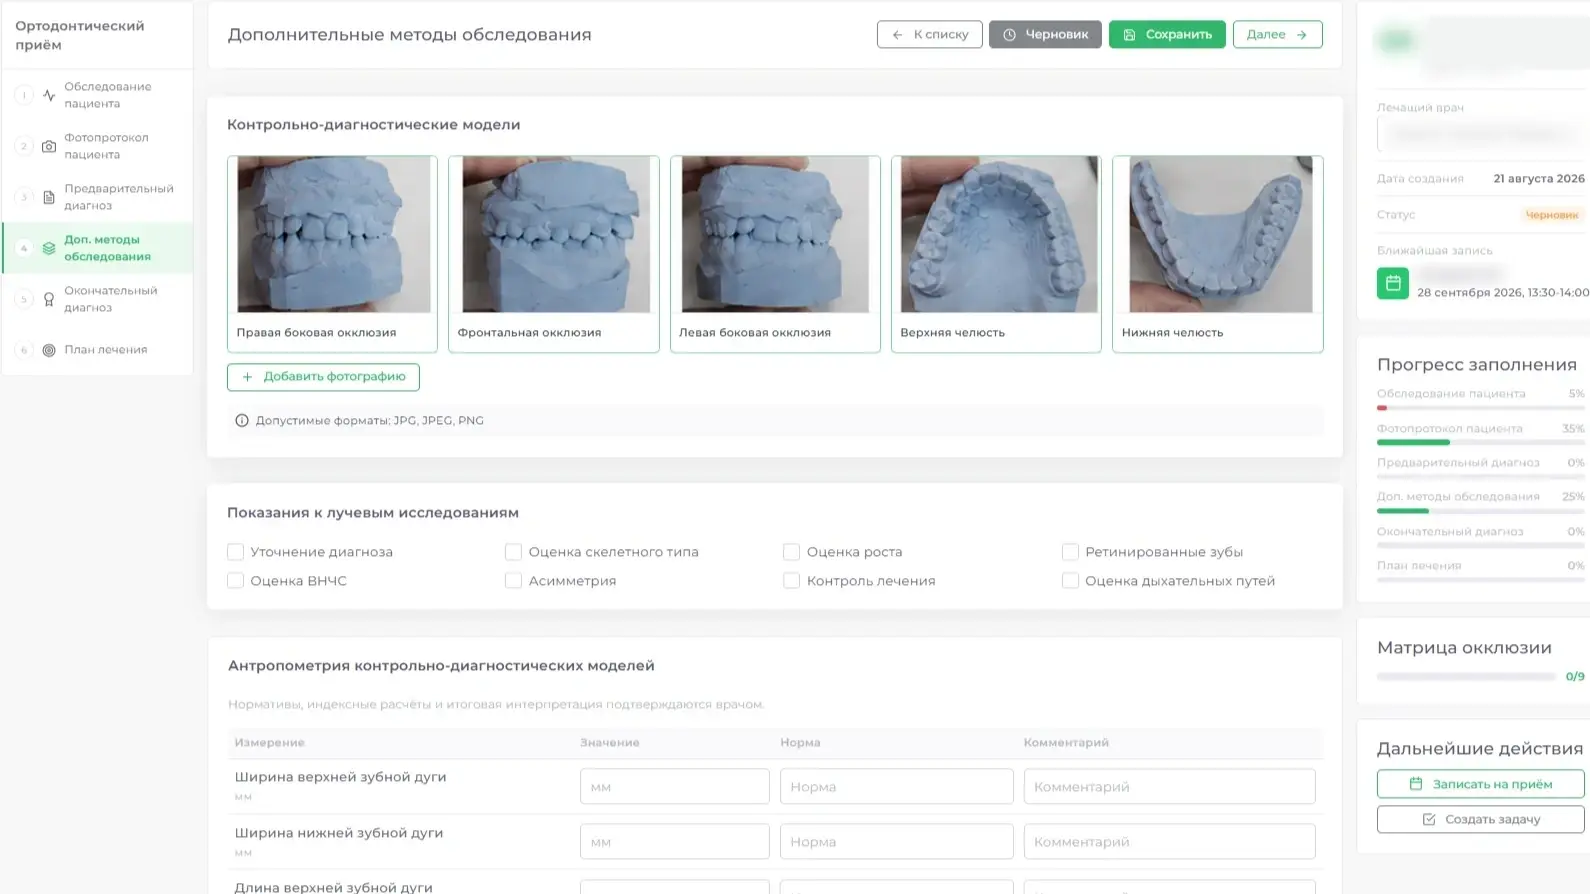The image size is (1590, 894).
Task: Click the info icon beside Допустимые форматы
Action: tap(242, 420)
